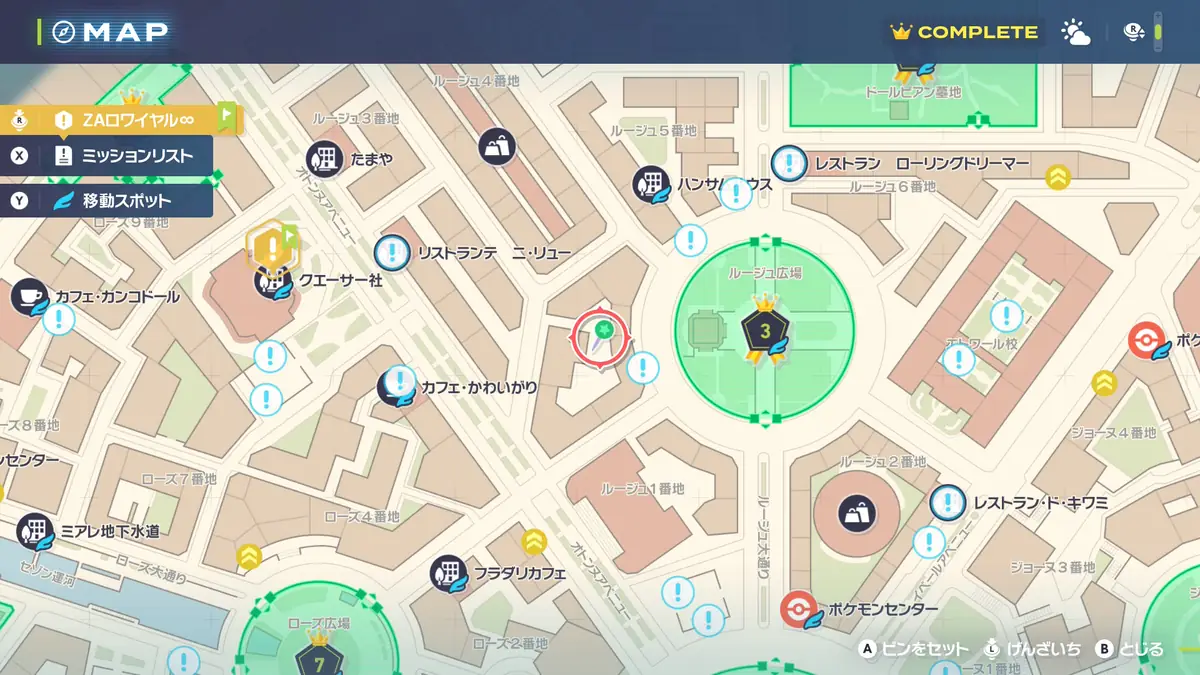The height and width of the screenshot is (675, 1200).
Task: Open the ミッションリスト panel
Action: (120, 156)
